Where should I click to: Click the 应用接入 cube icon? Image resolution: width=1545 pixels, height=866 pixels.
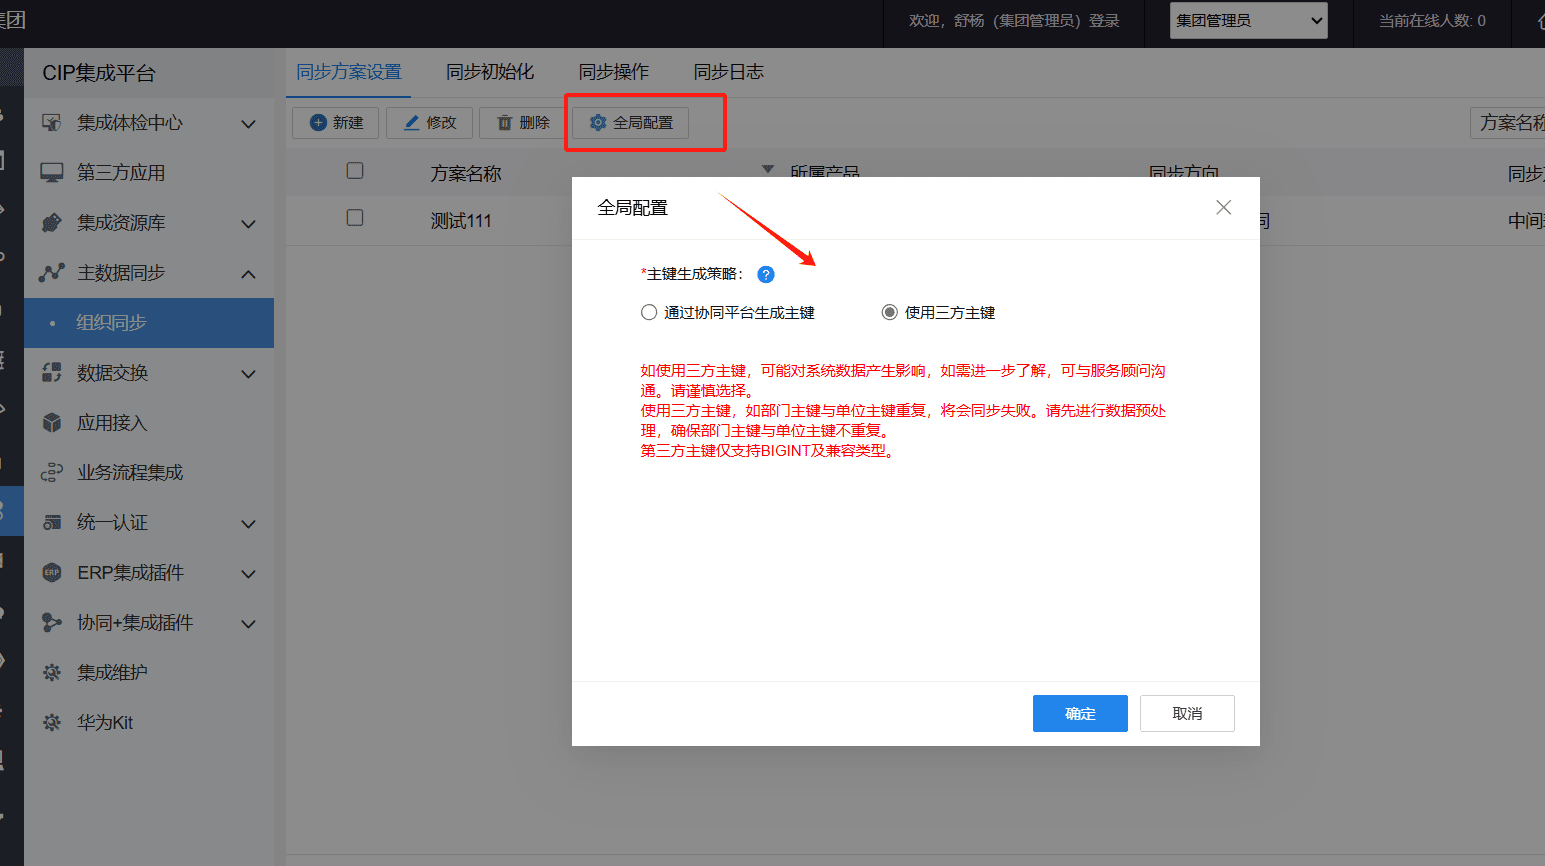52,423
